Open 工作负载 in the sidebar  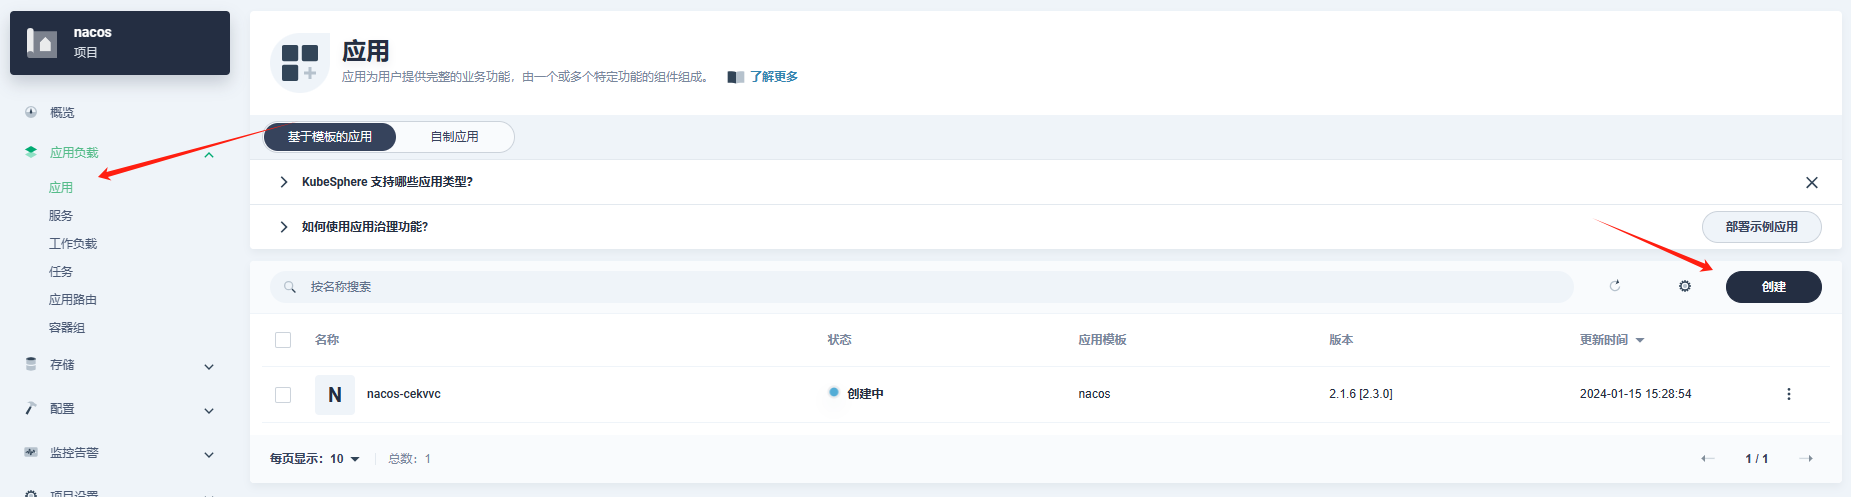[x=73, y=244]
